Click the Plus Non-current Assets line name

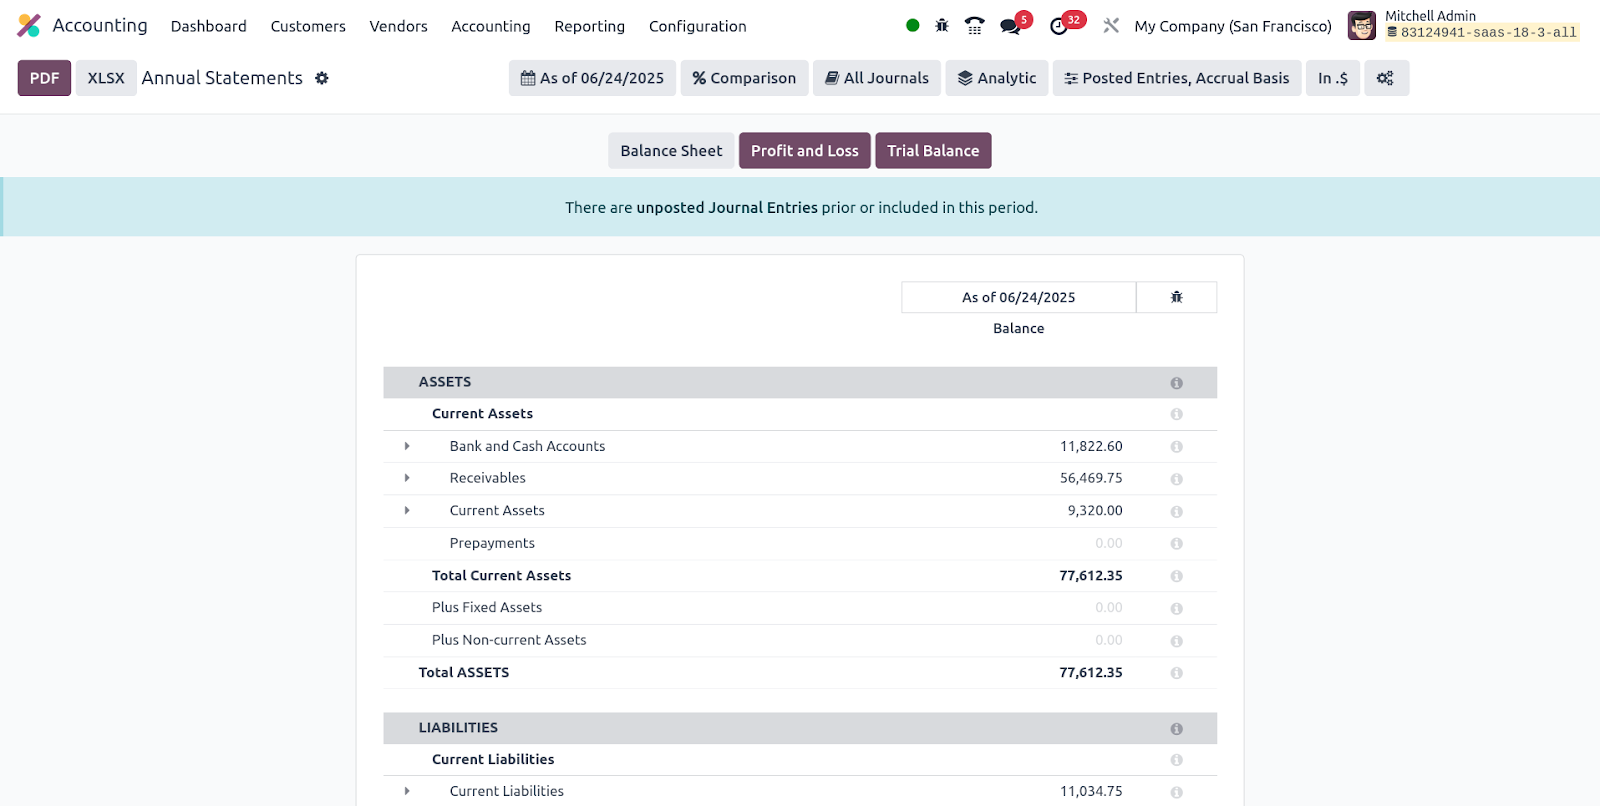click(509, 640)
